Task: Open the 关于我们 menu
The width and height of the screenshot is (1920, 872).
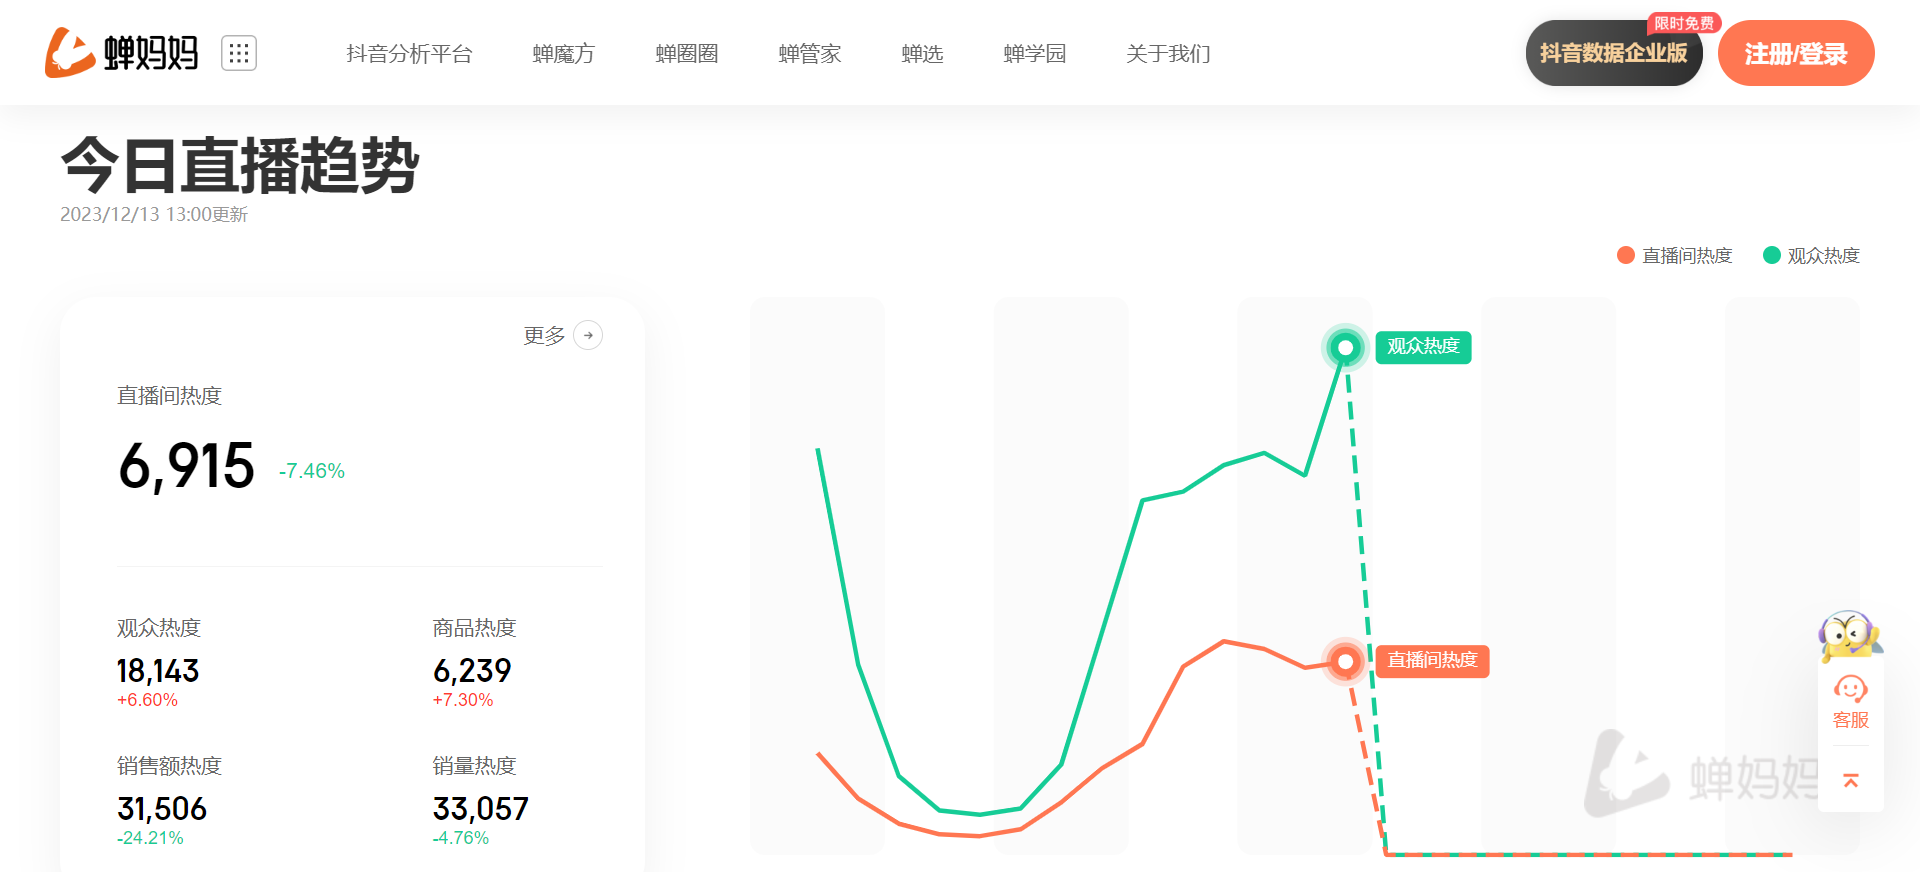Action: click(x=1168, y=54)
